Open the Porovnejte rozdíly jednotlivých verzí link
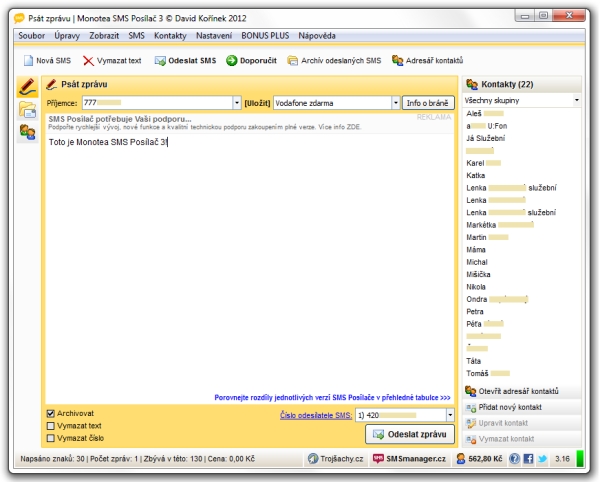 pyautogui.click(x=332, y=397)
